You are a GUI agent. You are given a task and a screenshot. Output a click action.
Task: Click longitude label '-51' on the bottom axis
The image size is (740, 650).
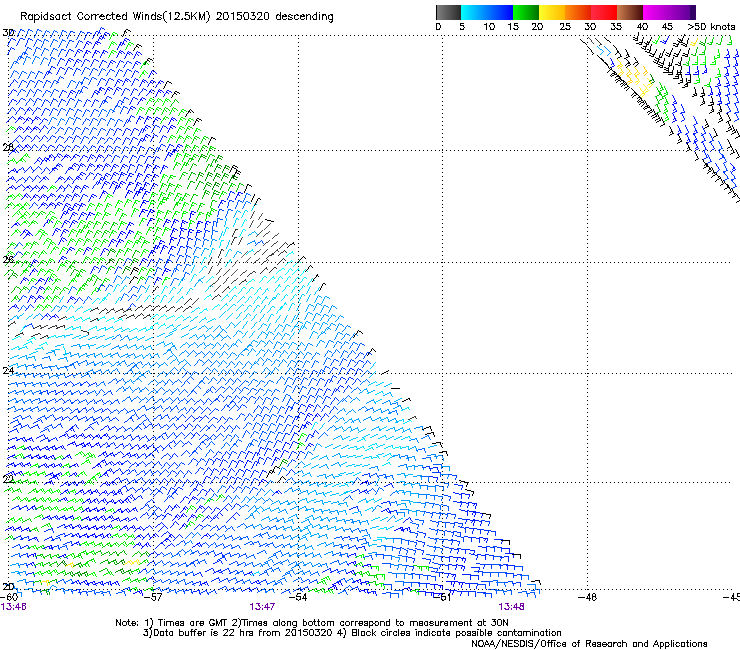443,597
